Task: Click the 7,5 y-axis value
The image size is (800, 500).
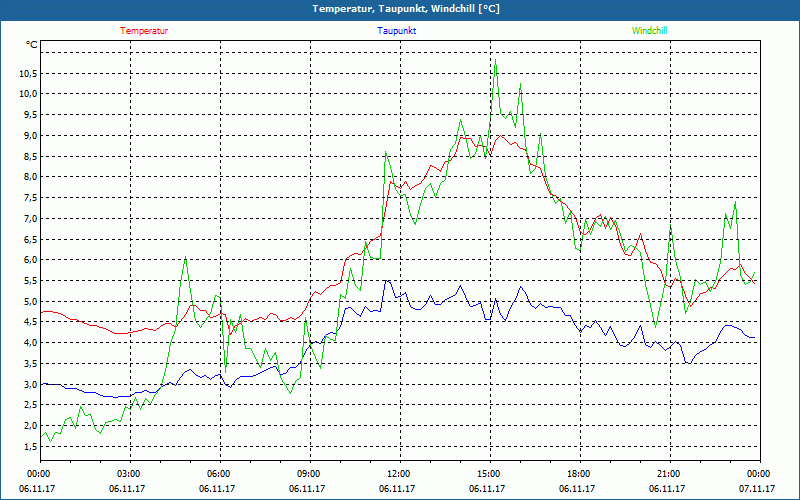Action: point(30,197)
